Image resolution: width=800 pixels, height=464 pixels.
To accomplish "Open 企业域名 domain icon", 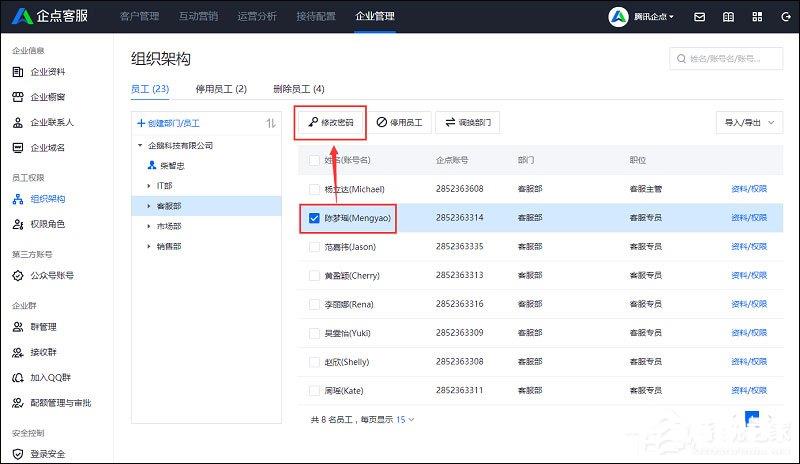I will pos(18,148).
